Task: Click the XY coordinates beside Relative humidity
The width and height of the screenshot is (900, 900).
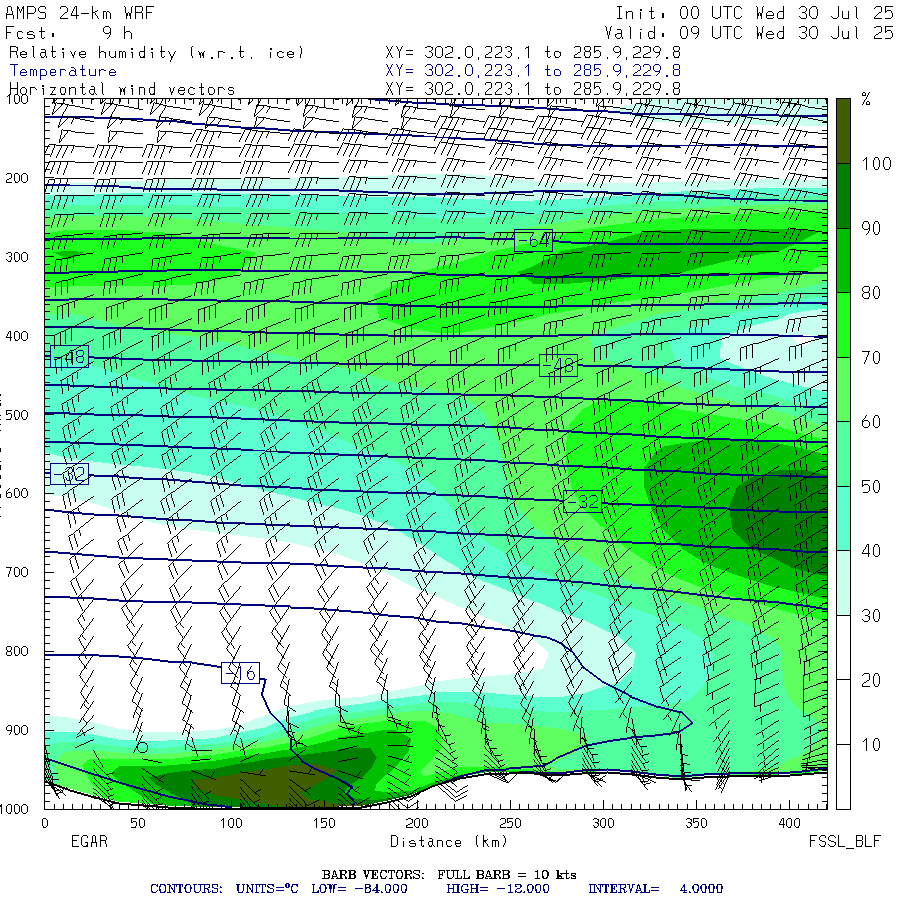Action: (x=533, y=52)
